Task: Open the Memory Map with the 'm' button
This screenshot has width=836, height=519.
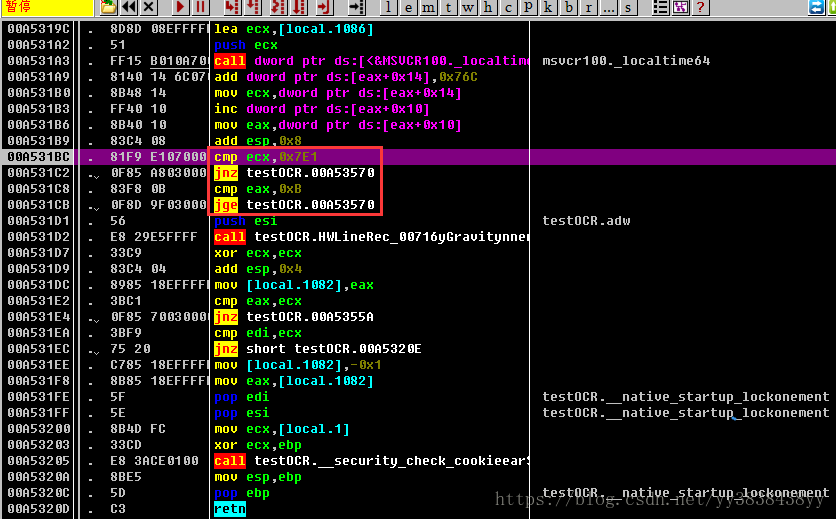Action: 428,7
